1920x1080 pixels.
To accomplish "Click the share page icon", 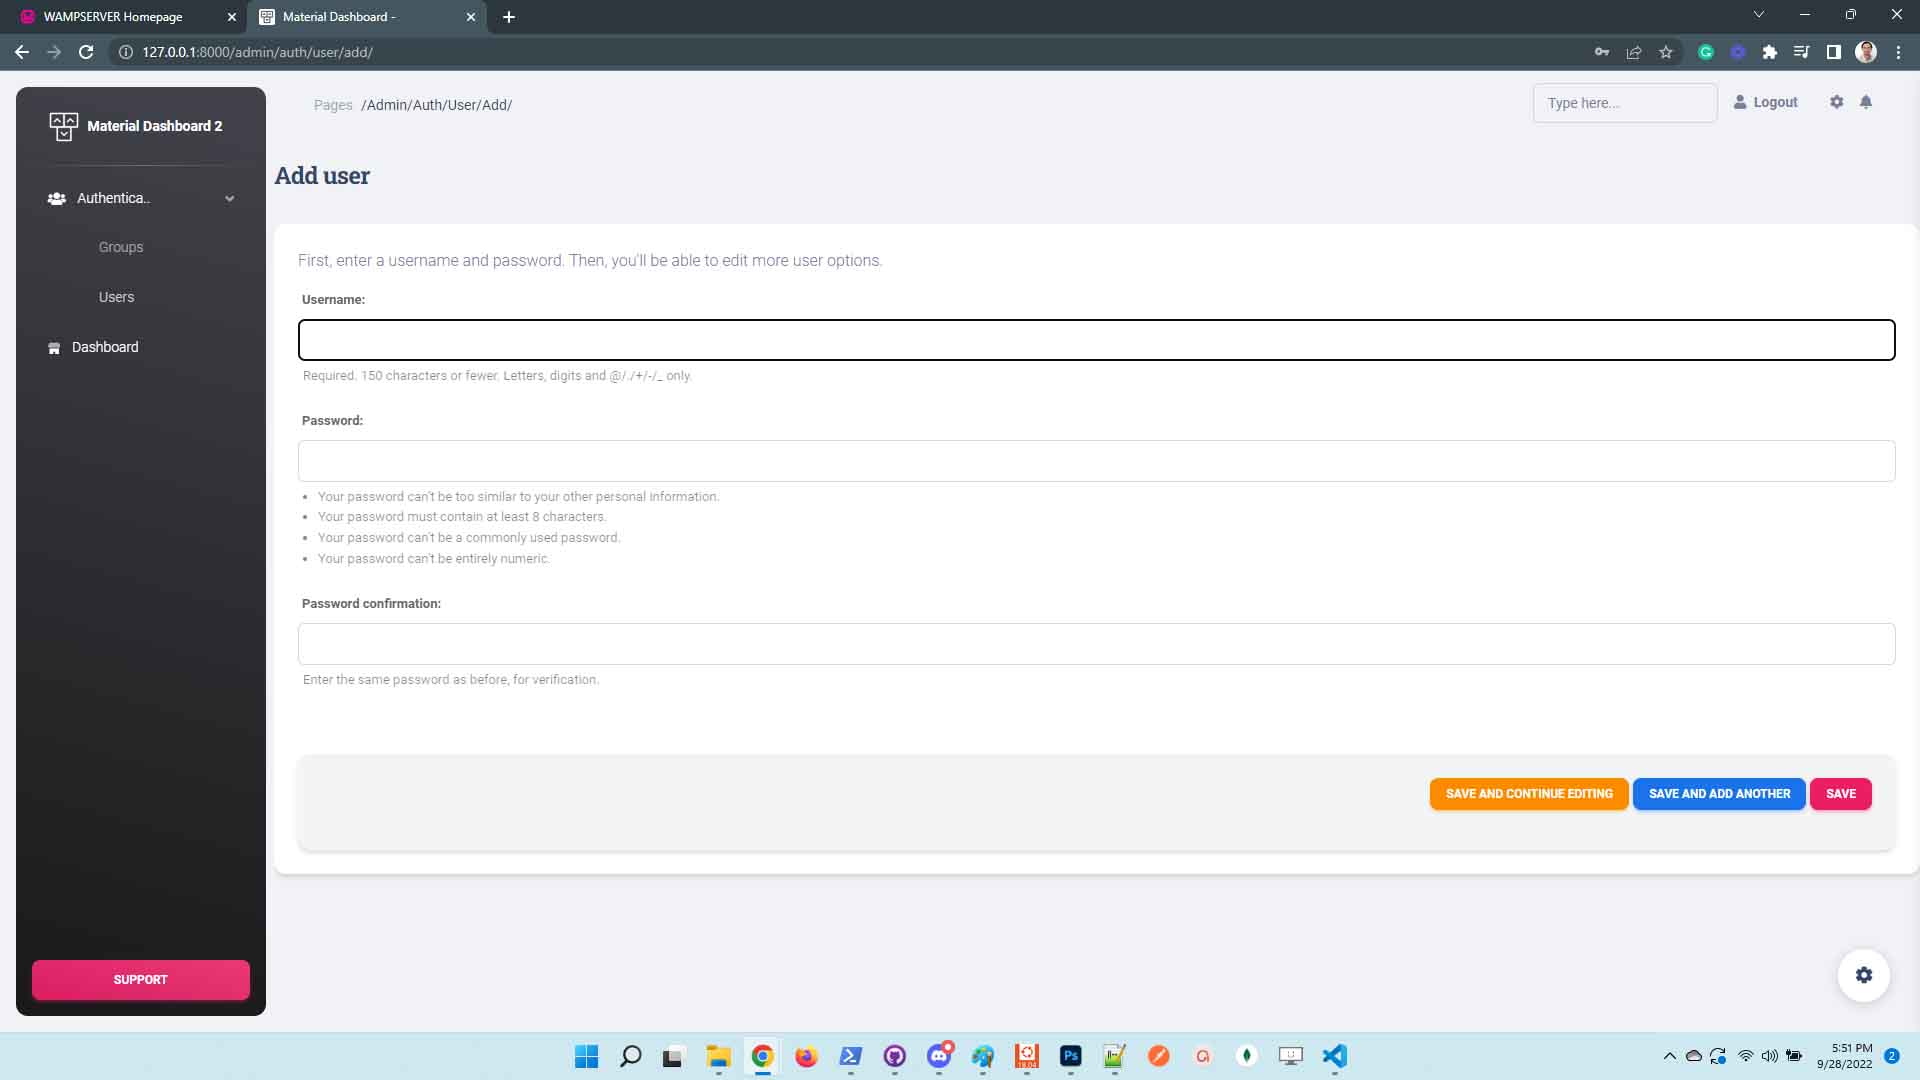I will pos(1634,52).
